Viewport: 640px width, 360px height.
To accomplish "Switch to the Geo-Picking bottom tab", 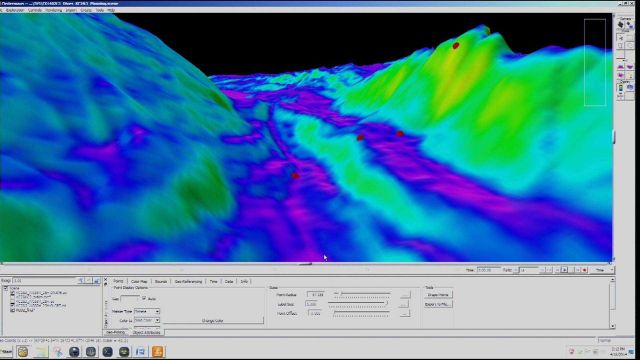I will tap(116, 332).
